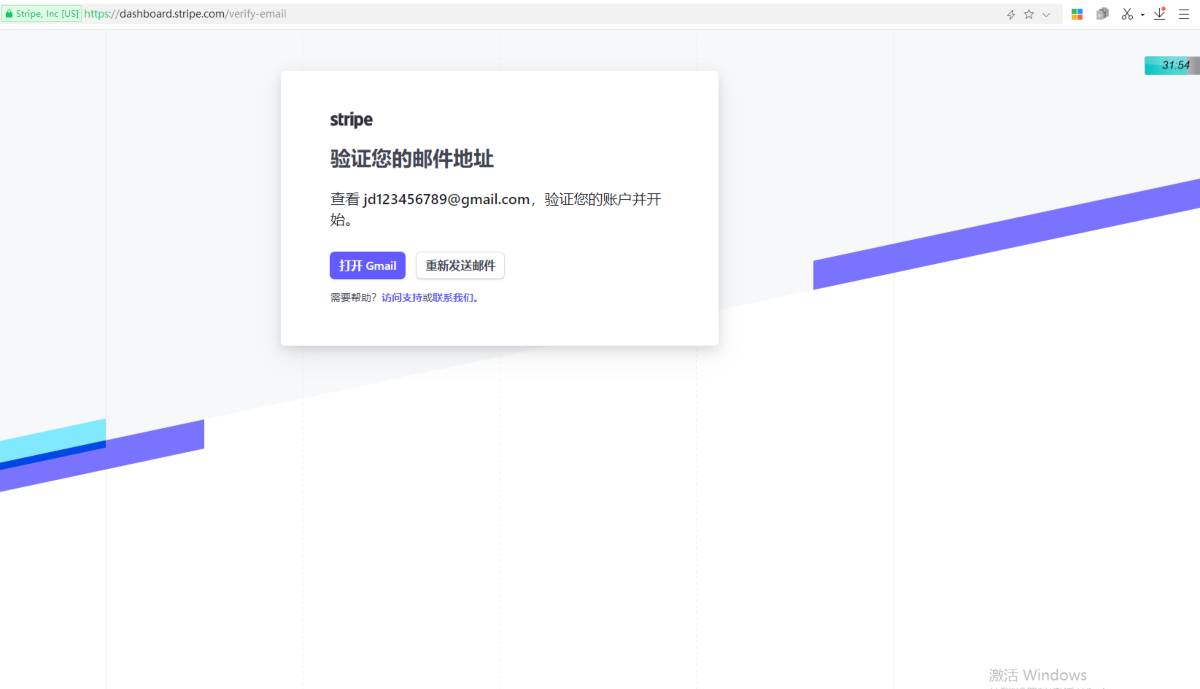Click the 重新发送邮件 resend button
Image resolution: width=1200 pixels, height=689 pixels.
coord(461,265)
